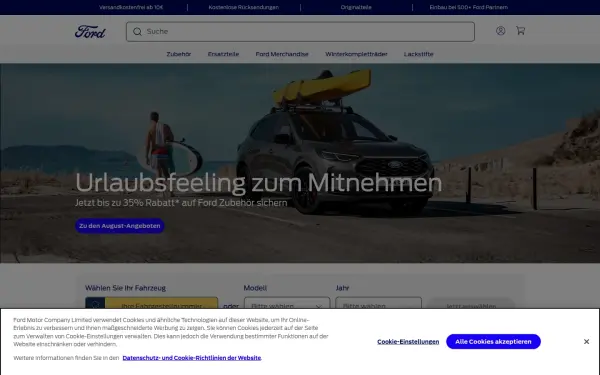
Task: Open the Ersatzteile menu
Action: point(223,54)
